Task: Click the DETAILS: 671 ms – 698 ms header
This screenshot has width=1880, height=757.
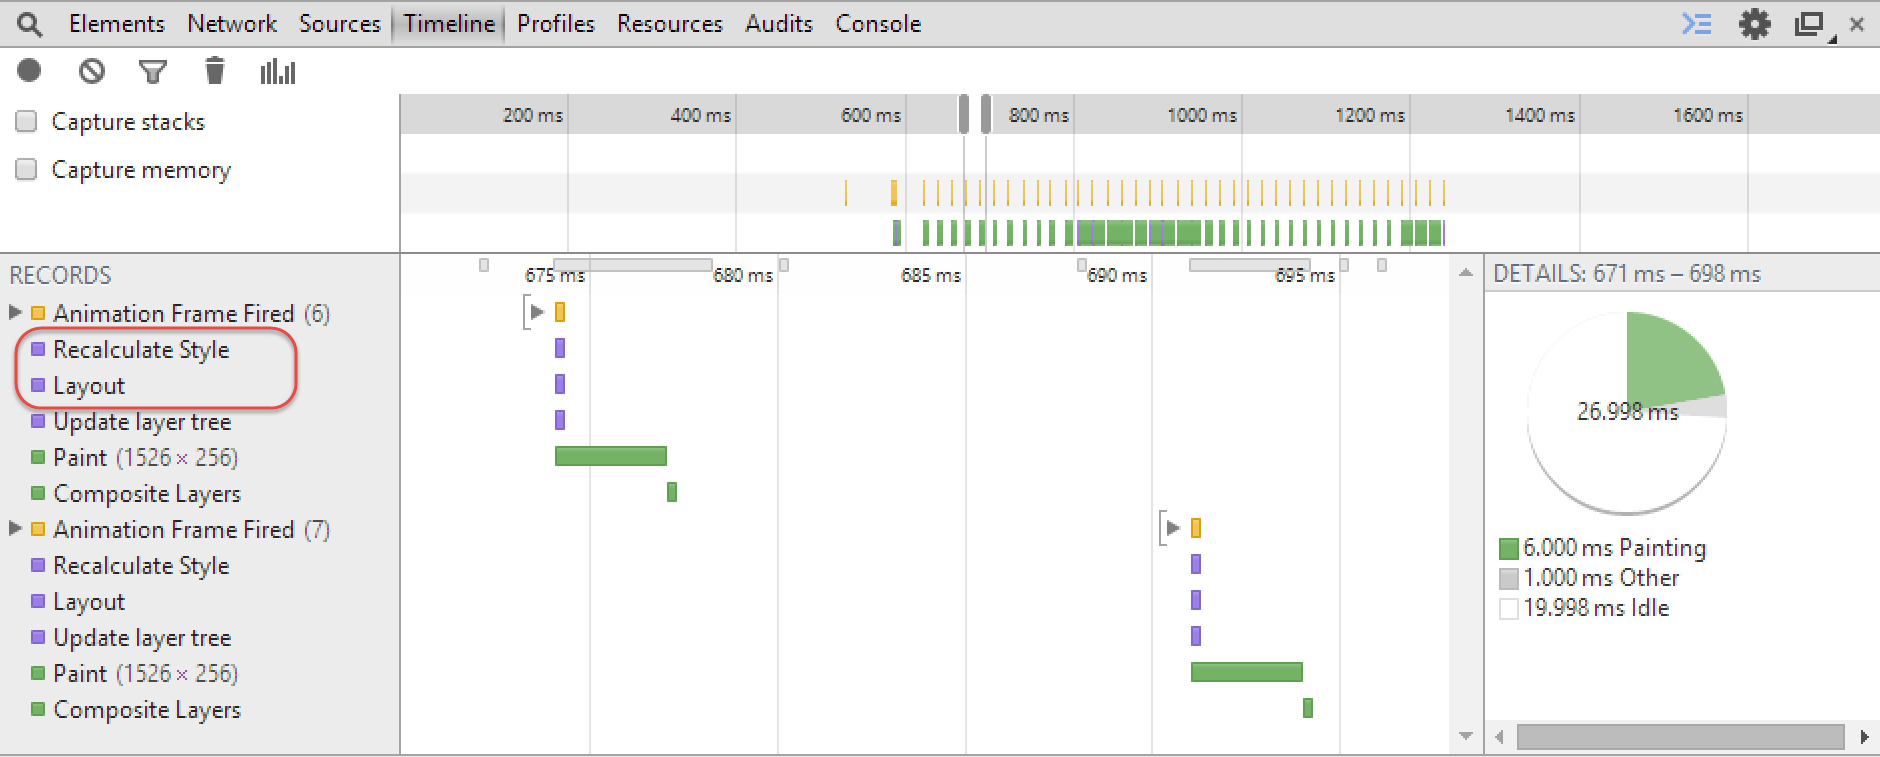Action: [x=1627, y=274]
